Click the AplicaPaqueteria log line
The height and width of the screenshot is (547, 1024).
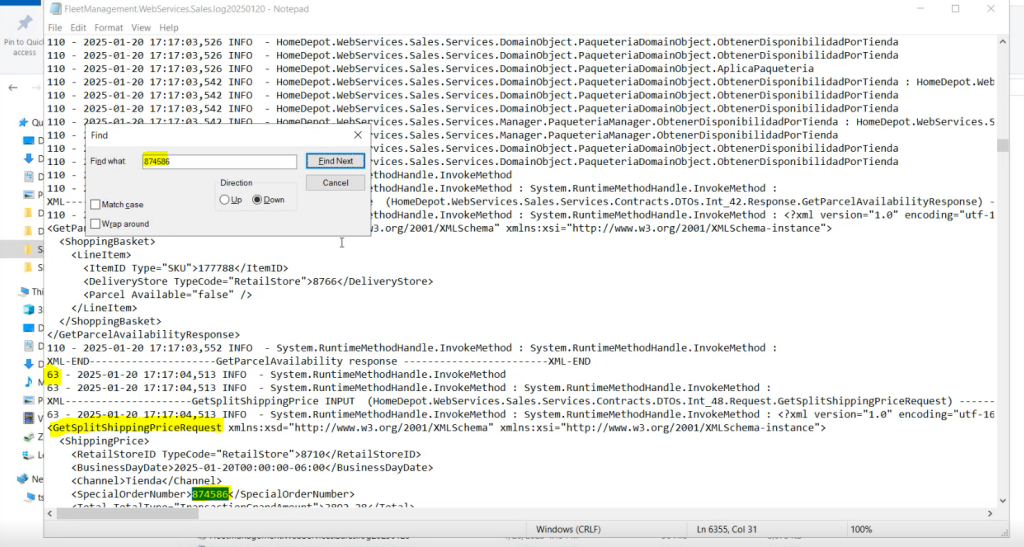pyautogui.click(x=430, y=69)
